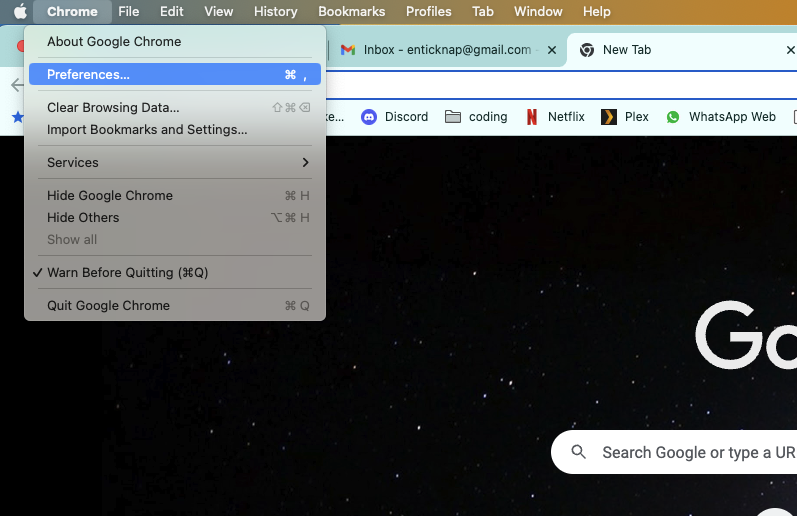Select Clear Browsing Data…
The width and height of the screenshot is (797, 516).
175,107
